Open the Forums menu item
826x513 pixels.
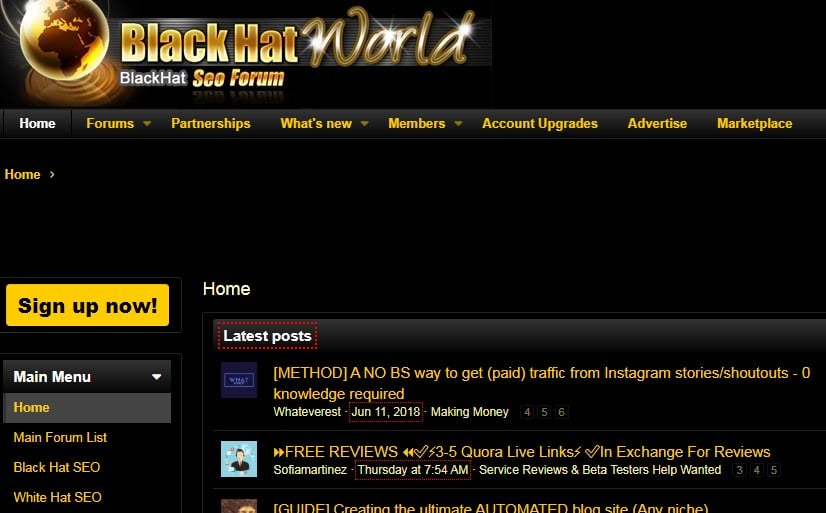[110, 123]
